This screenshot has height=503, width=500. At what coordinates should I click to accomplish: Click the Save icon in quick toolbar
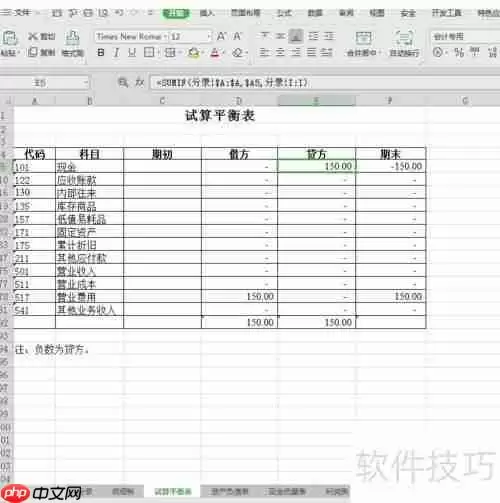pyautogui.click(x=57, y=13)
